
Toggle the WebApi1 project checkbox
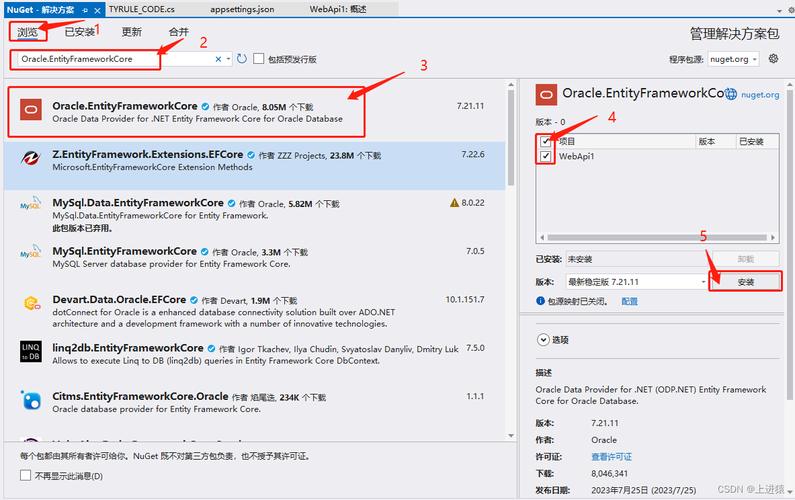546,156
